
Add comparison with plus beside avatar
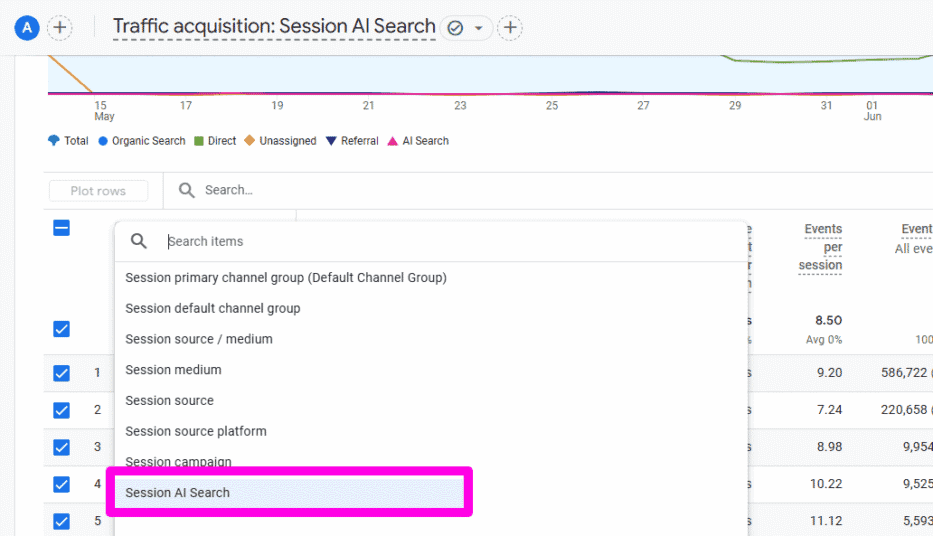[60, 28]
